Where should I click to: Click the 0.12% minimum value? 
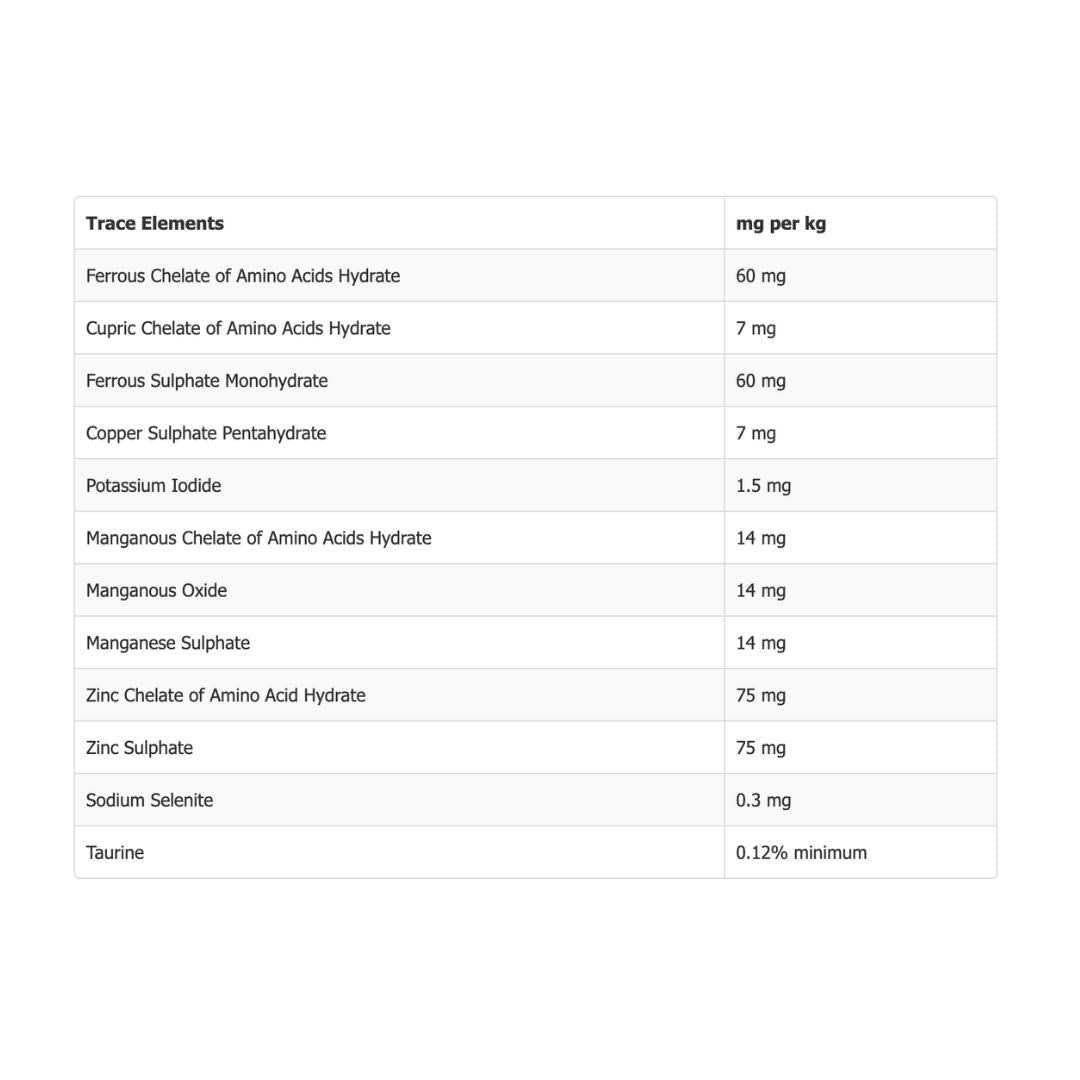click(x=801, y=853)
